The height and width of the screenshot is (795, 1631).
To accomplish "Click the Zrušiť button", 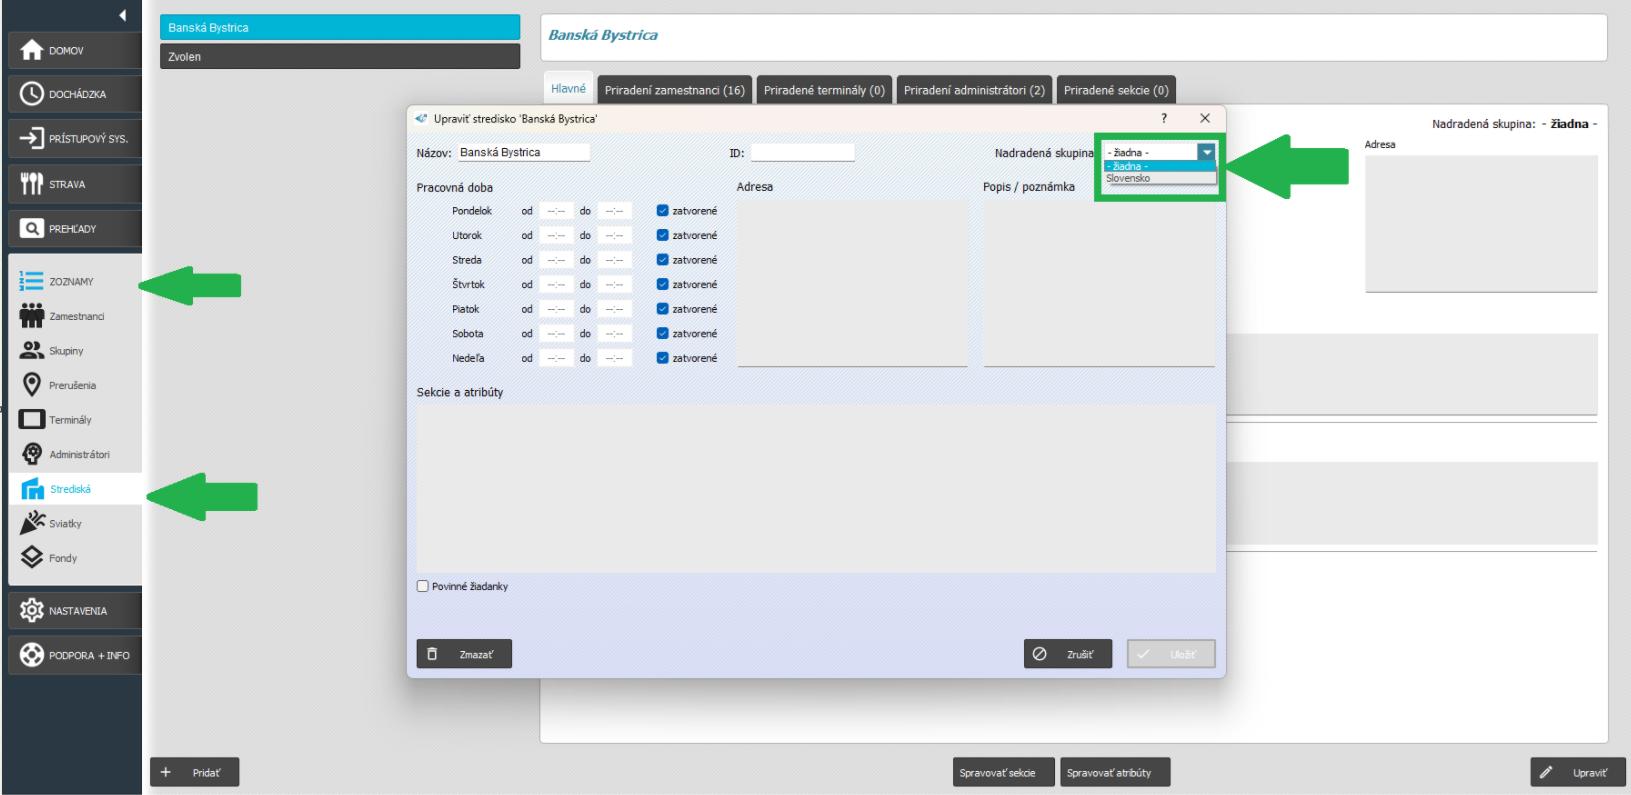I will pos(1067,654).
